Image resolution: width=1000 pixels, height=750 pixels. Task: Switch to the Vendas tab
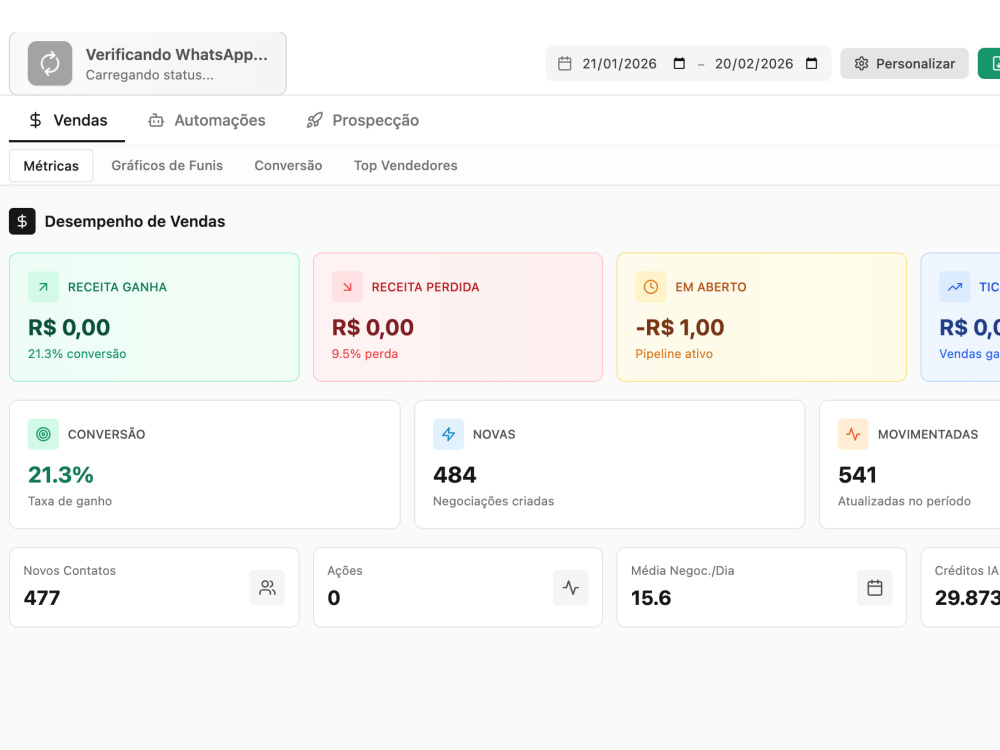click(x=67, y=121)
